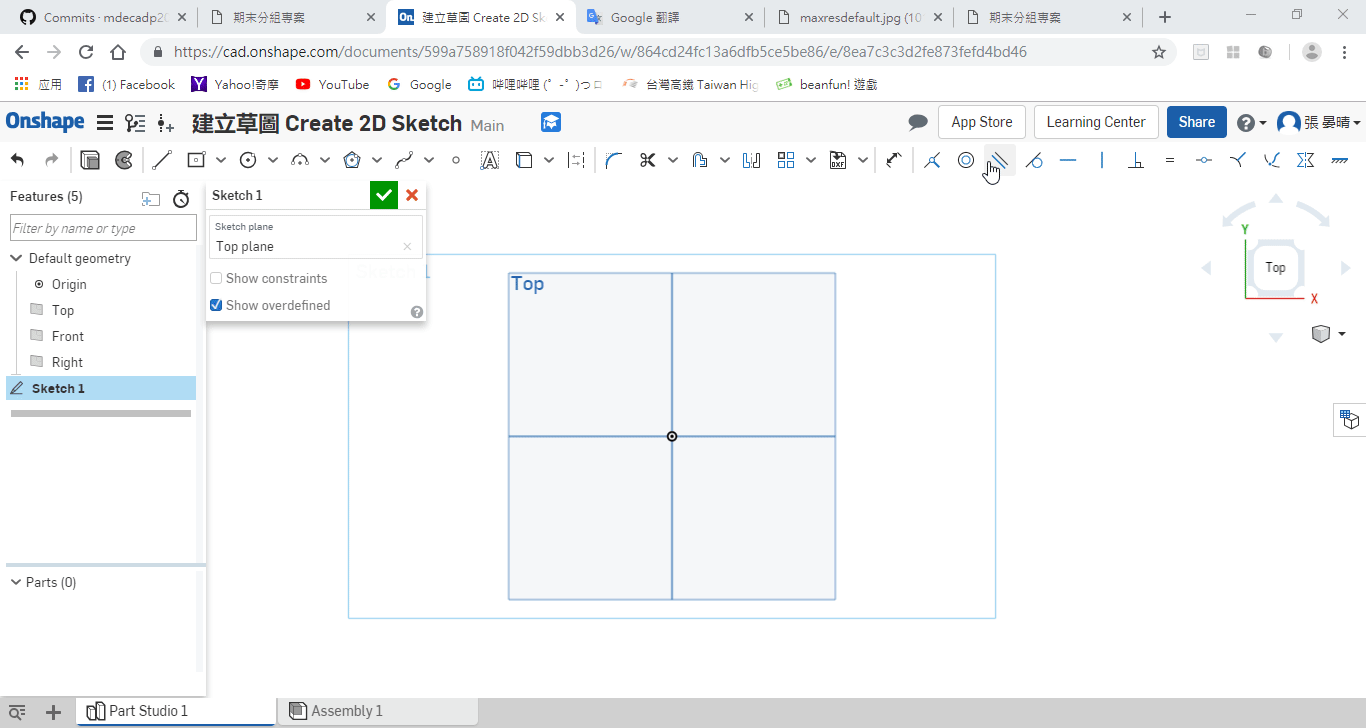The image size is (1366, 728).
Task: Expand the rectangle tool dropdown arrow
Action: 221,160
